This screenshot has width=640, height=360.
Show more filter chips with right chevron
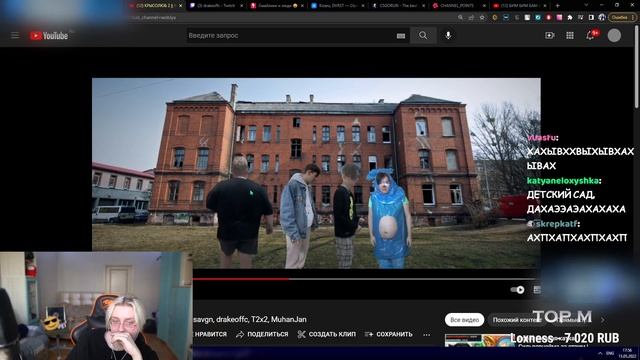603,320
